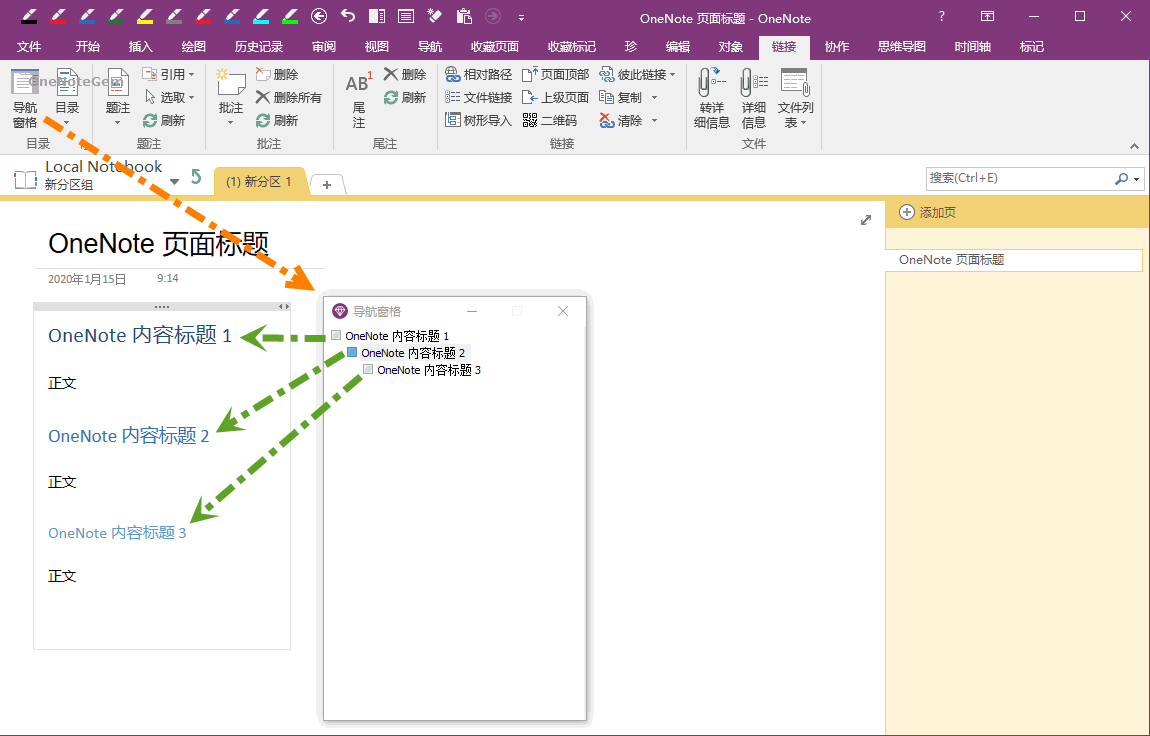Image resolution: width=1150 pixels, height=736 pixels.
Task: Click 删除 in 批注 group
Action: 276,74
